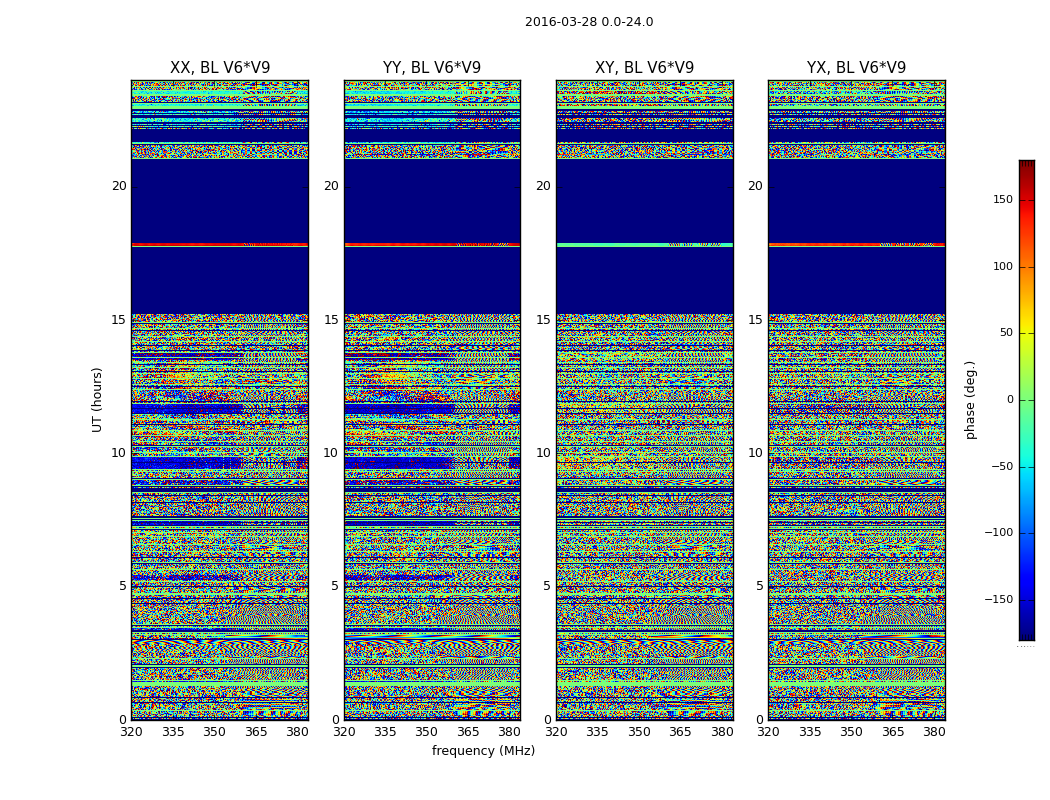Select the 'XX, BL V6*V9' panel title
The height and width of the screenshot is (800, 1050).
point(220,68)
